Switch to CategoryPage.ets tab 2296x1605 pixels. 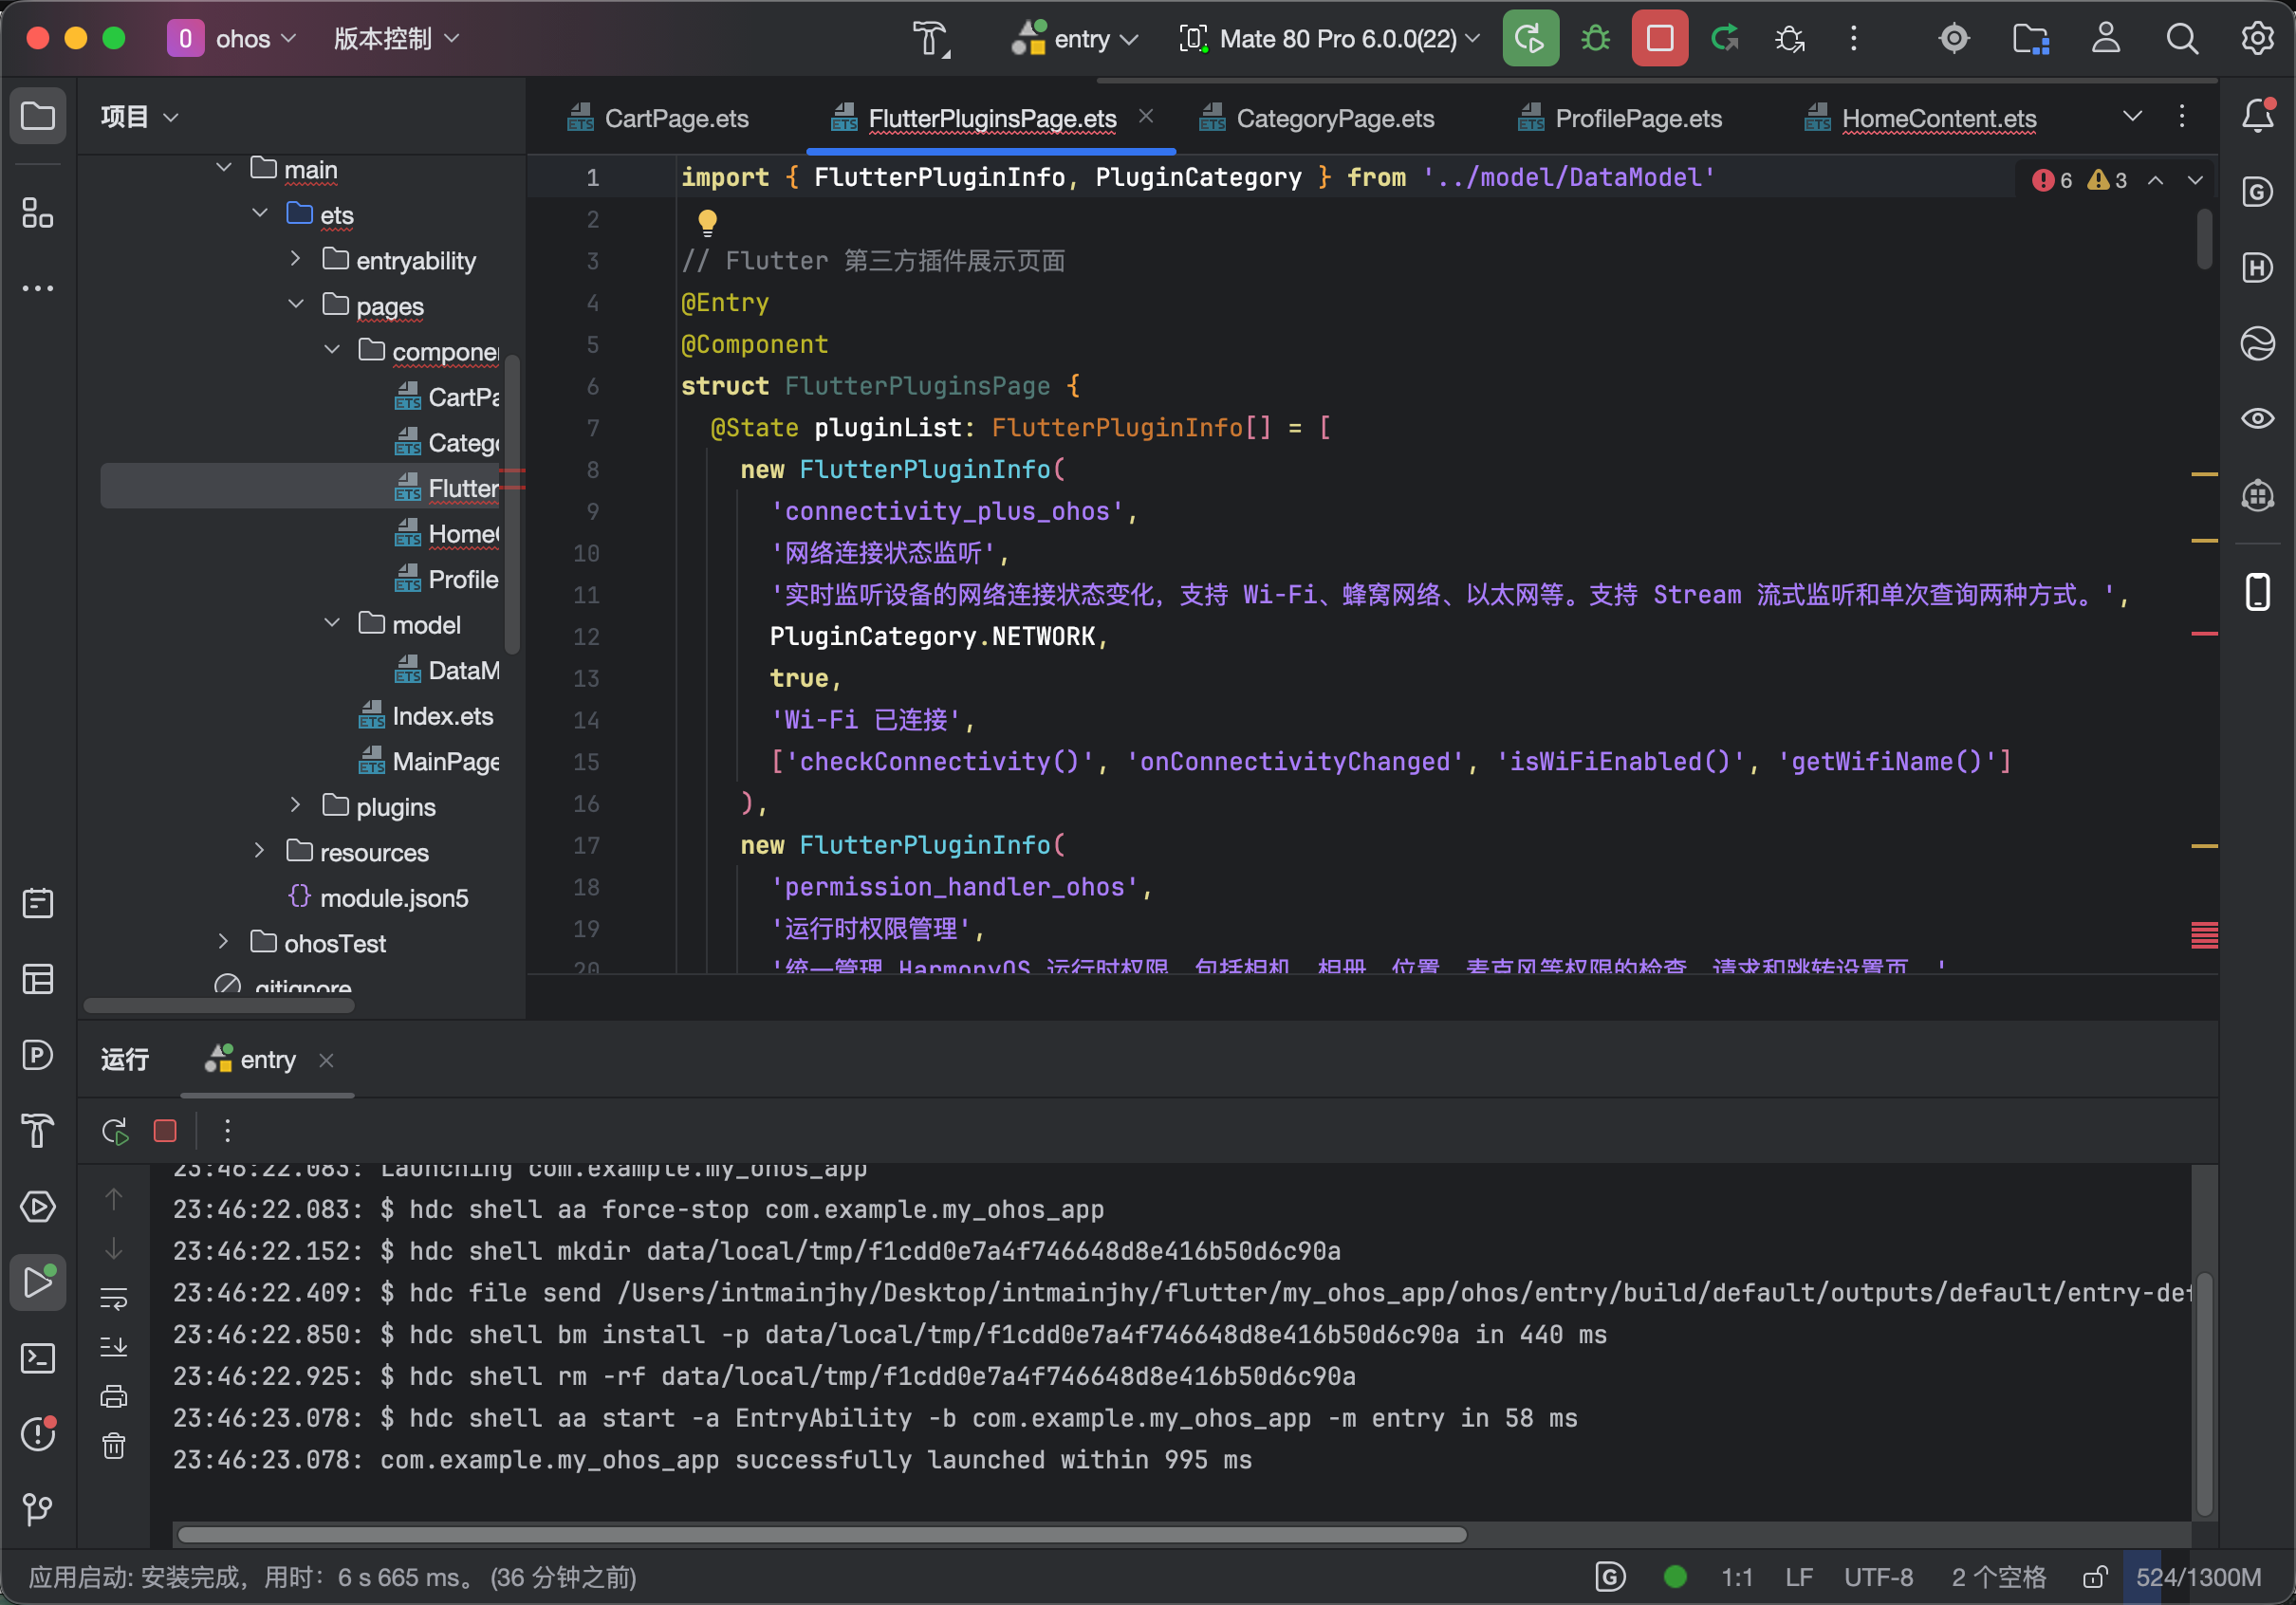pyautogui.click(x=1333, y=119)
